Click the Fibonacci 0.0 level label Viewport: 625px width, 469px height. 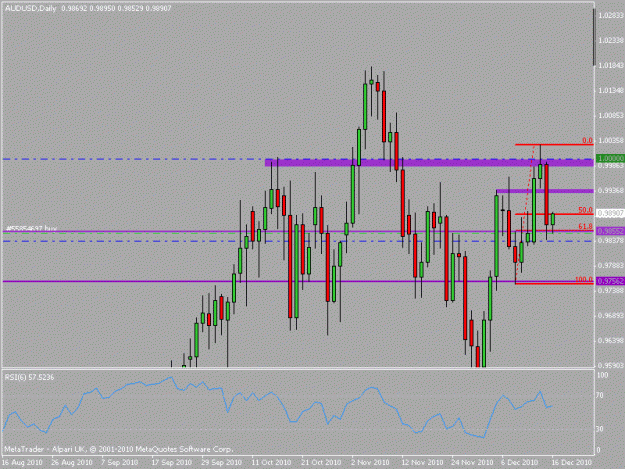pos(588,140)
